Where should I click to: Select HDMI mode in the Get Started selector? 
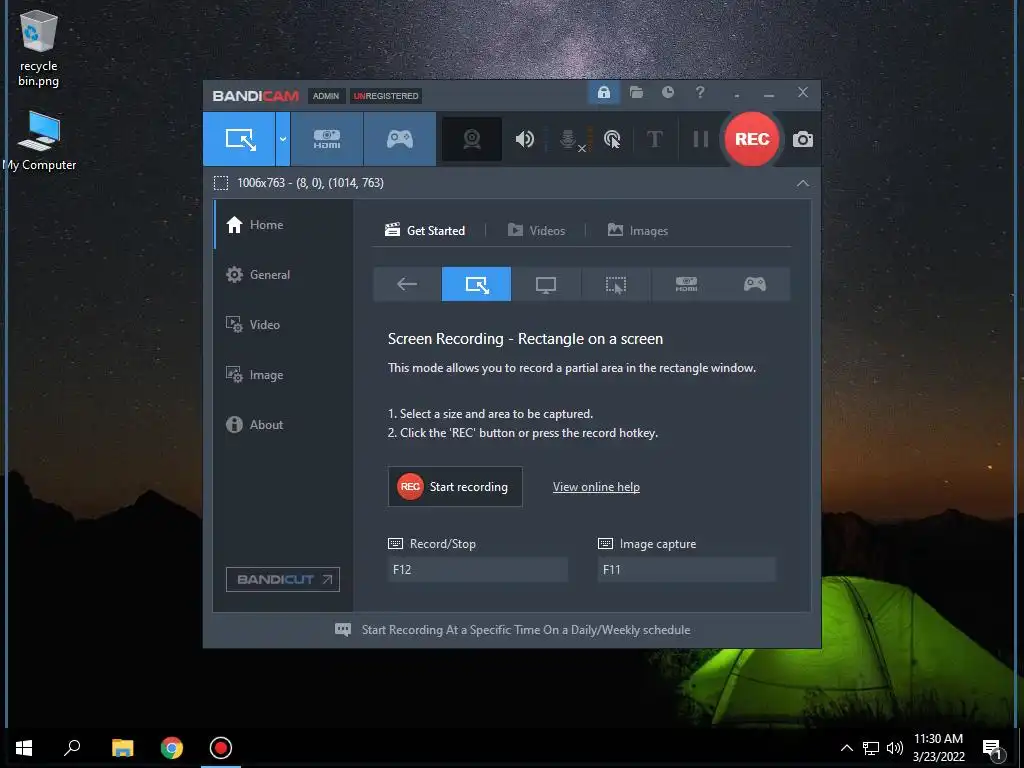click(x=686, y=284)
